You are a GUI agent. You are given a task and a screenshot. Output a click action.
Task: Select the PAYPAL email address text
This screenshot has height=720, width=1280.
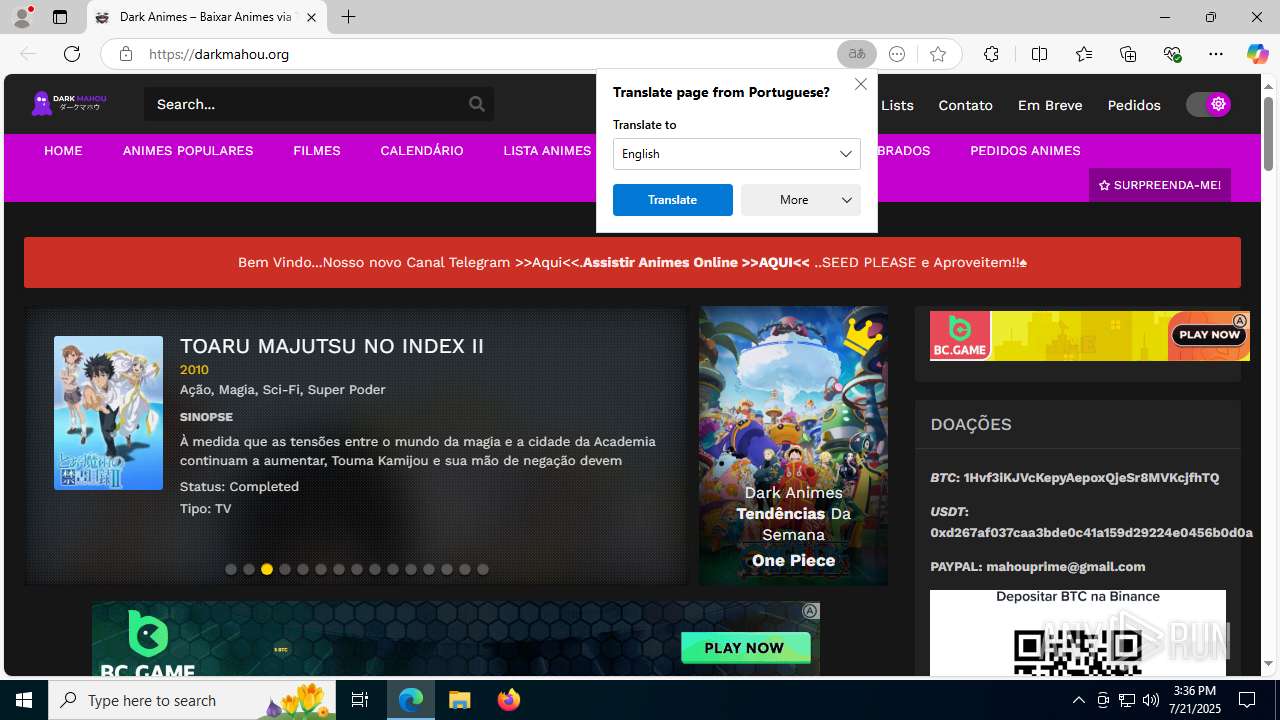(1065, 567)
